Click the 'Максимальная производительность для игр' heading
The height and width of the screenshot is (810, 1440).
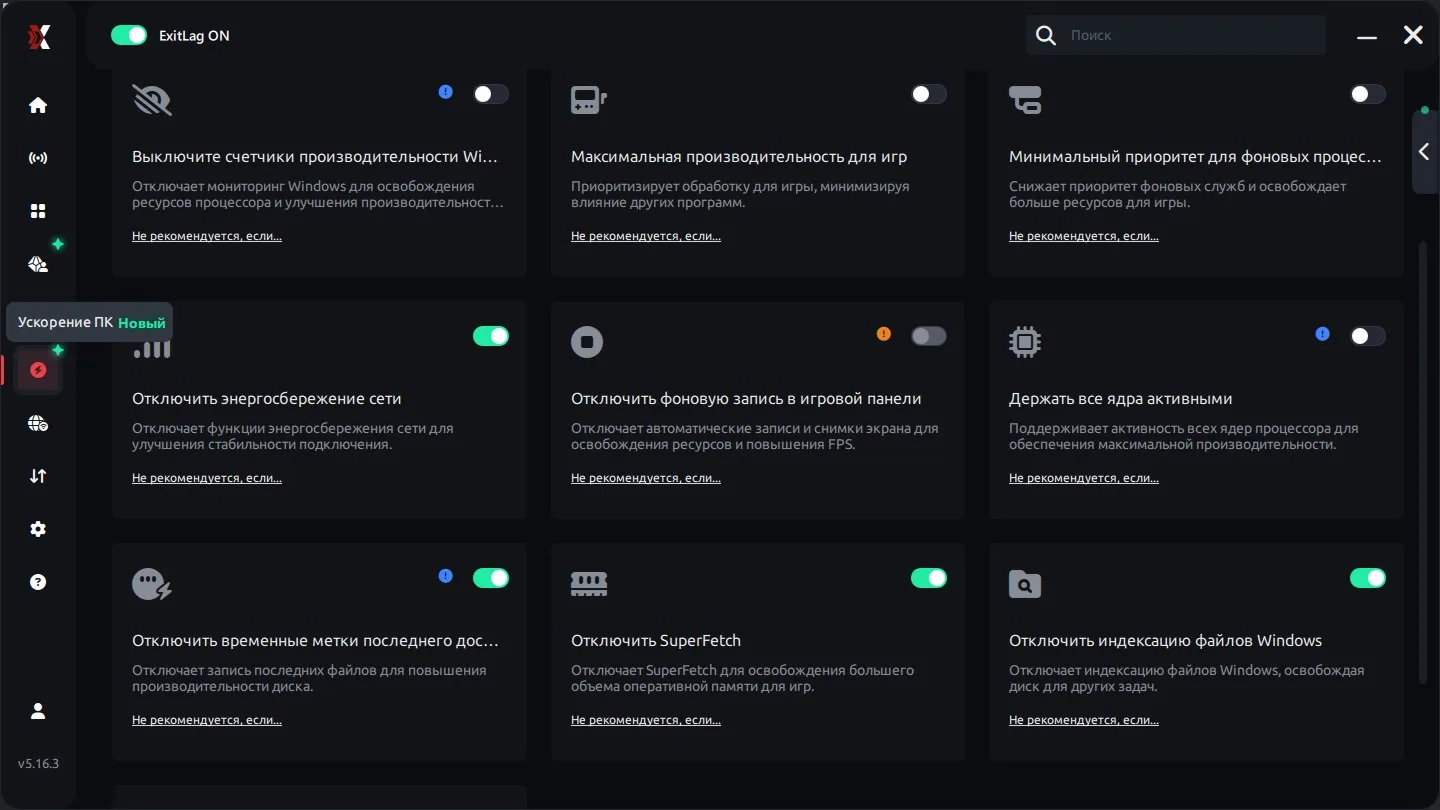pyautogui.click(x=739, y=157)
